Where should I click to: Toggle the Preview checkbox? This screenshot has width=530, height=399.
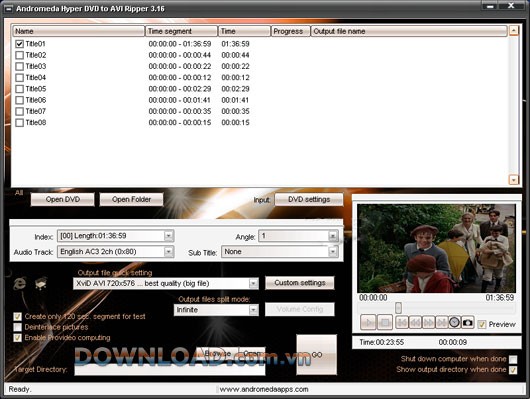(x=482, y=324)
